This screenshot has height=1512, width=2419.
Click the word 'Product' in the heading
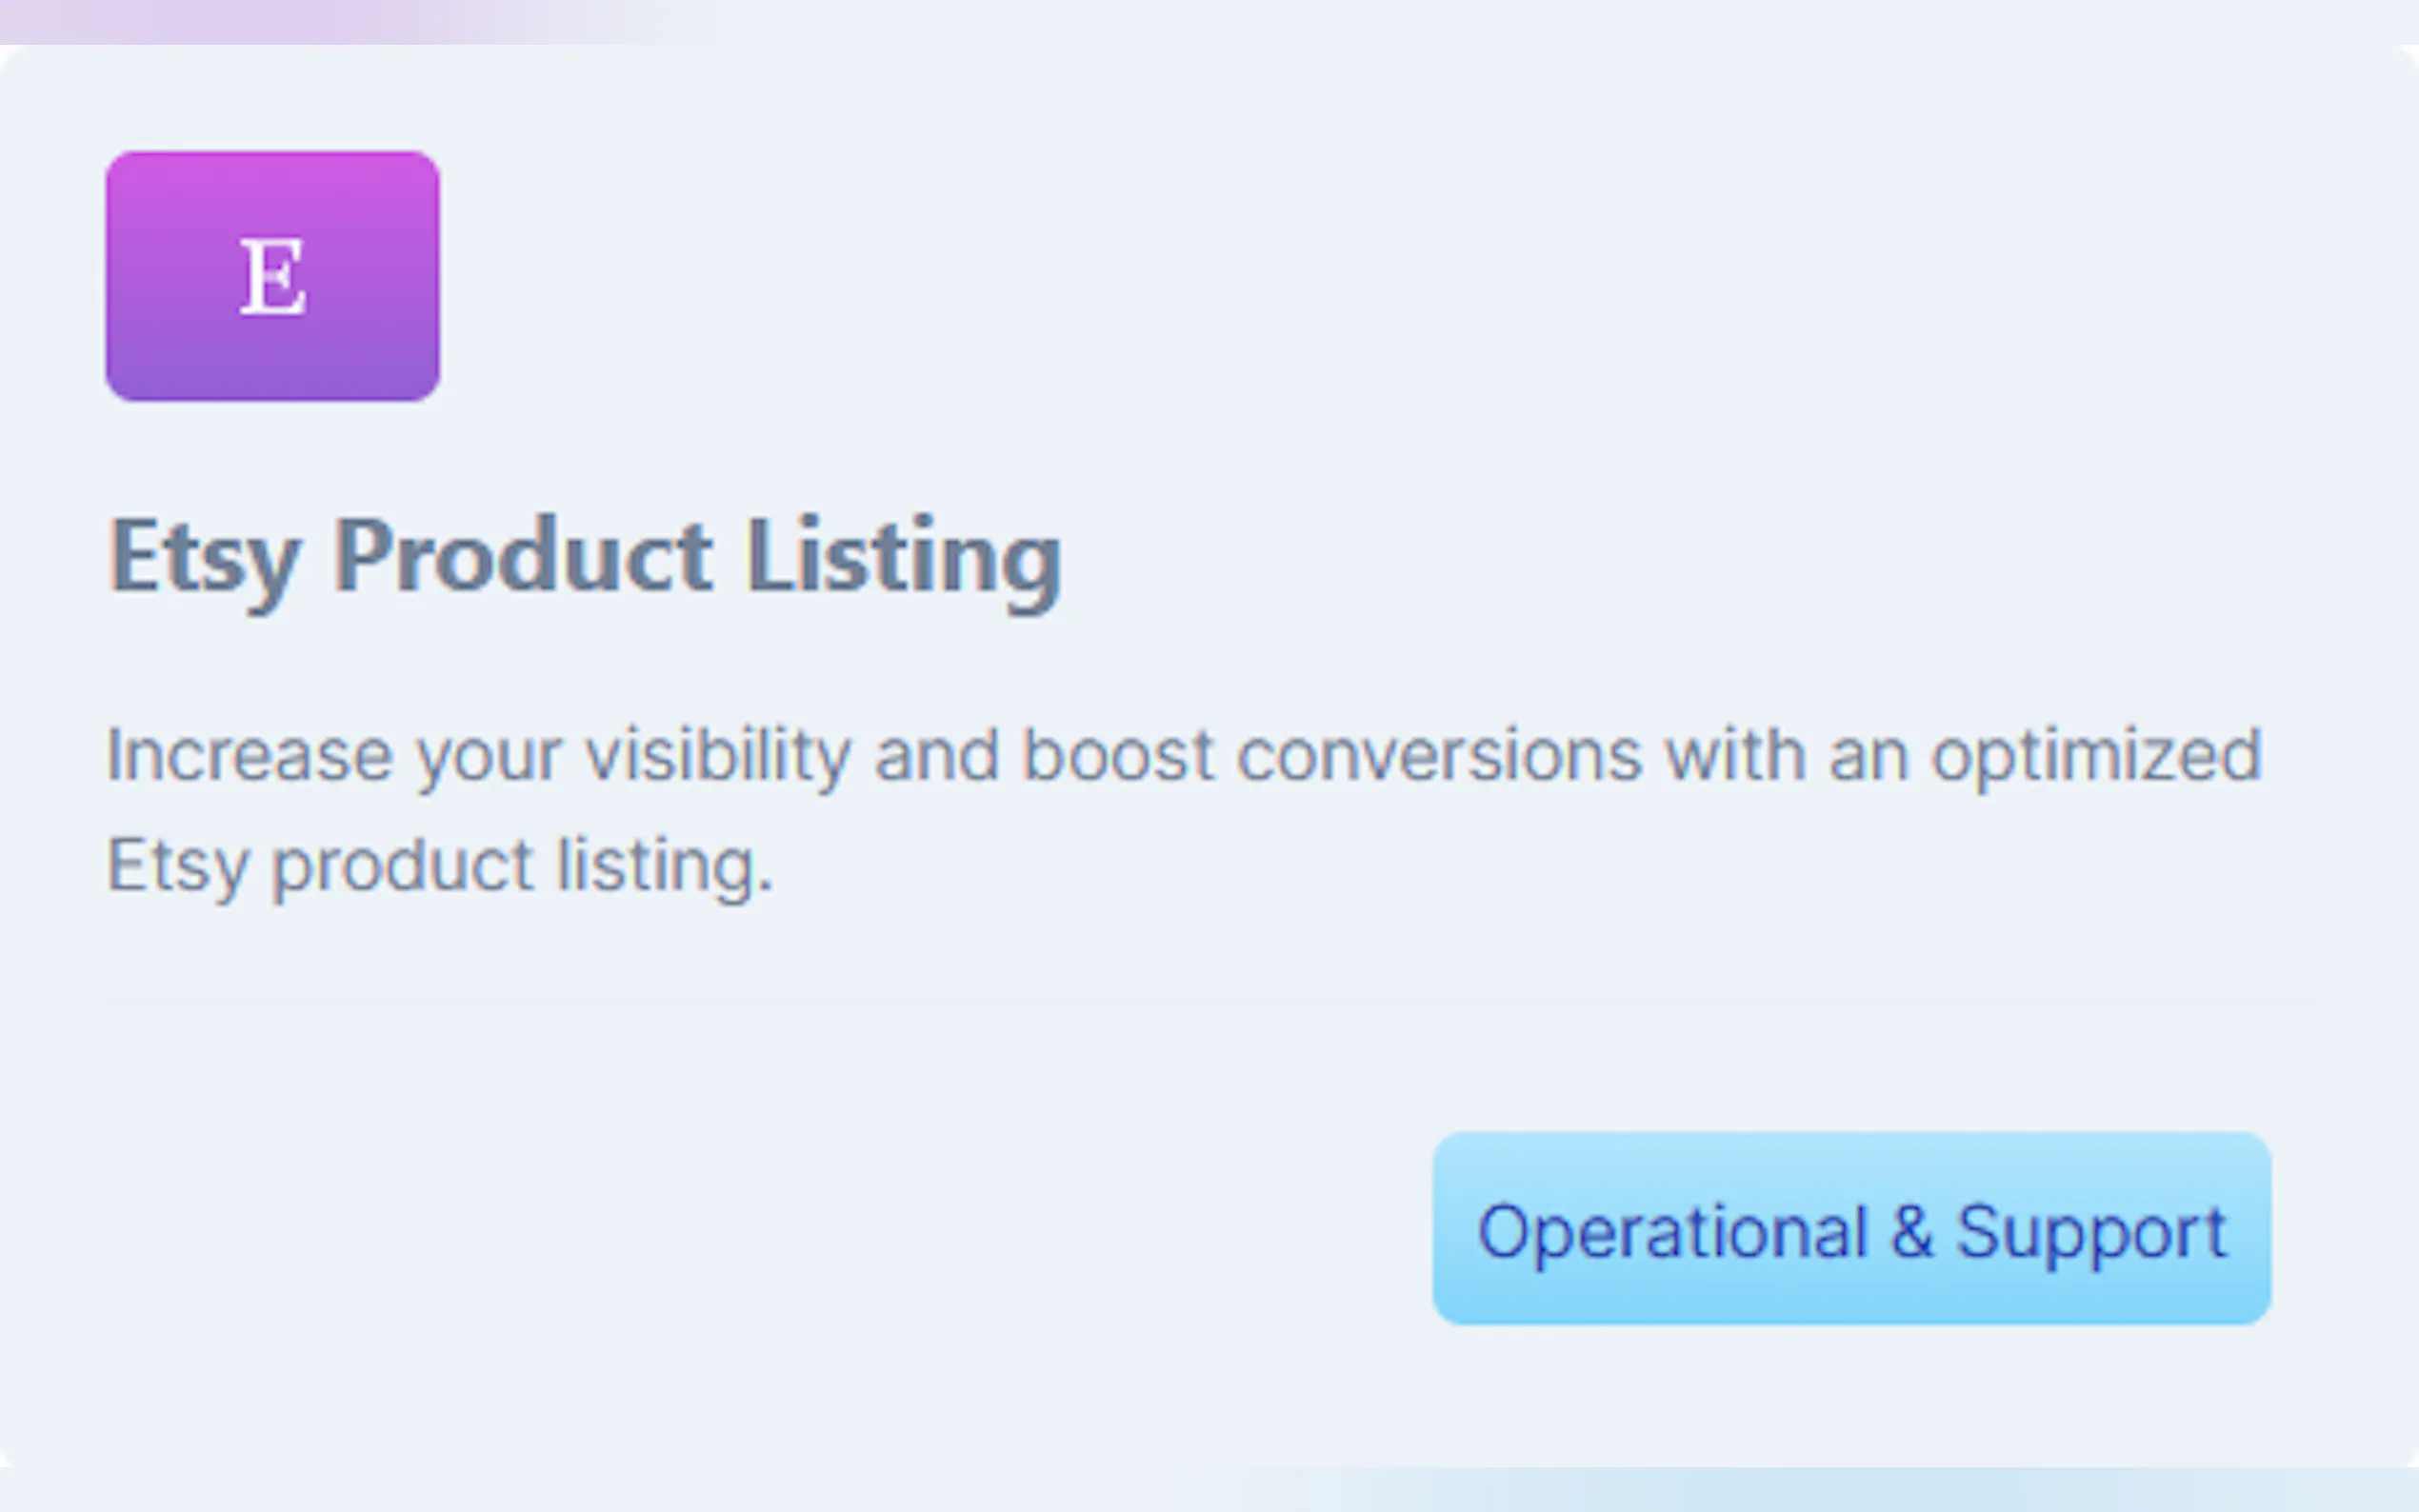[x=522, y=557]
